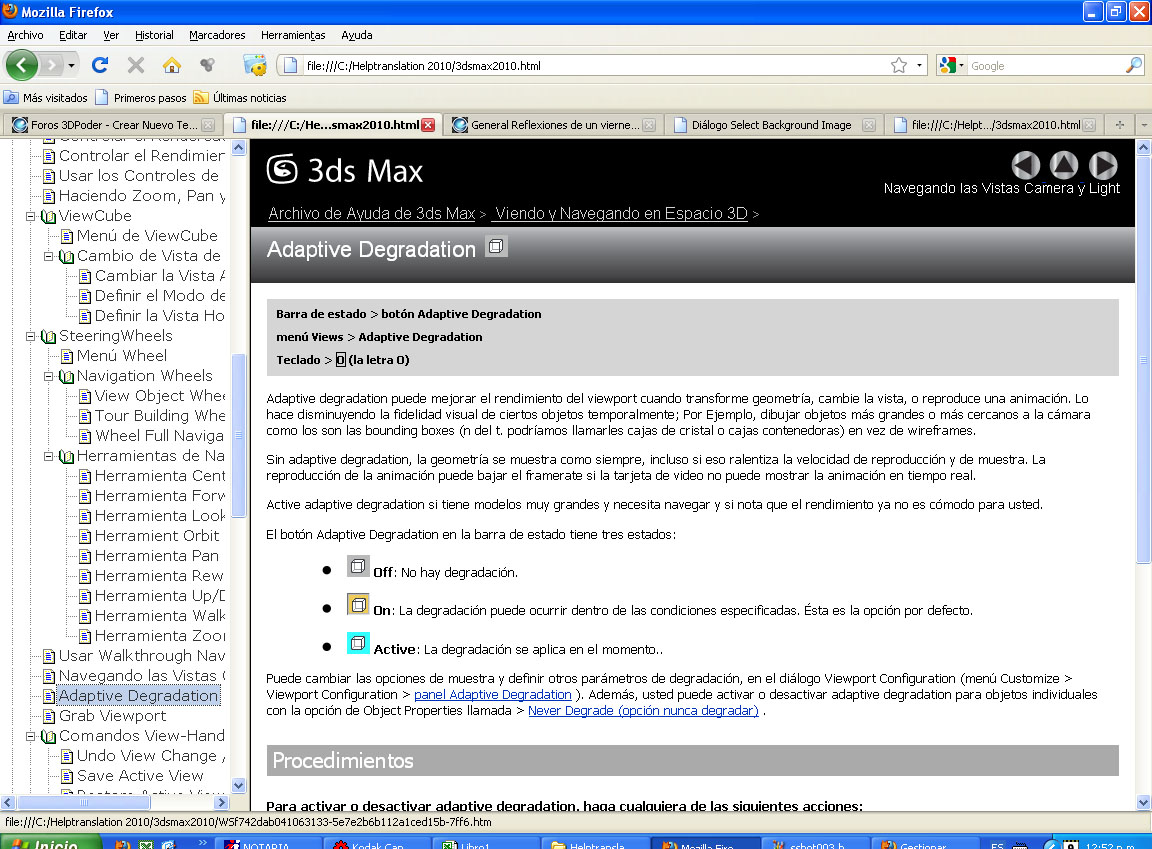
Task: Select Grab Viewport in the tree
Action: (112, 715)
